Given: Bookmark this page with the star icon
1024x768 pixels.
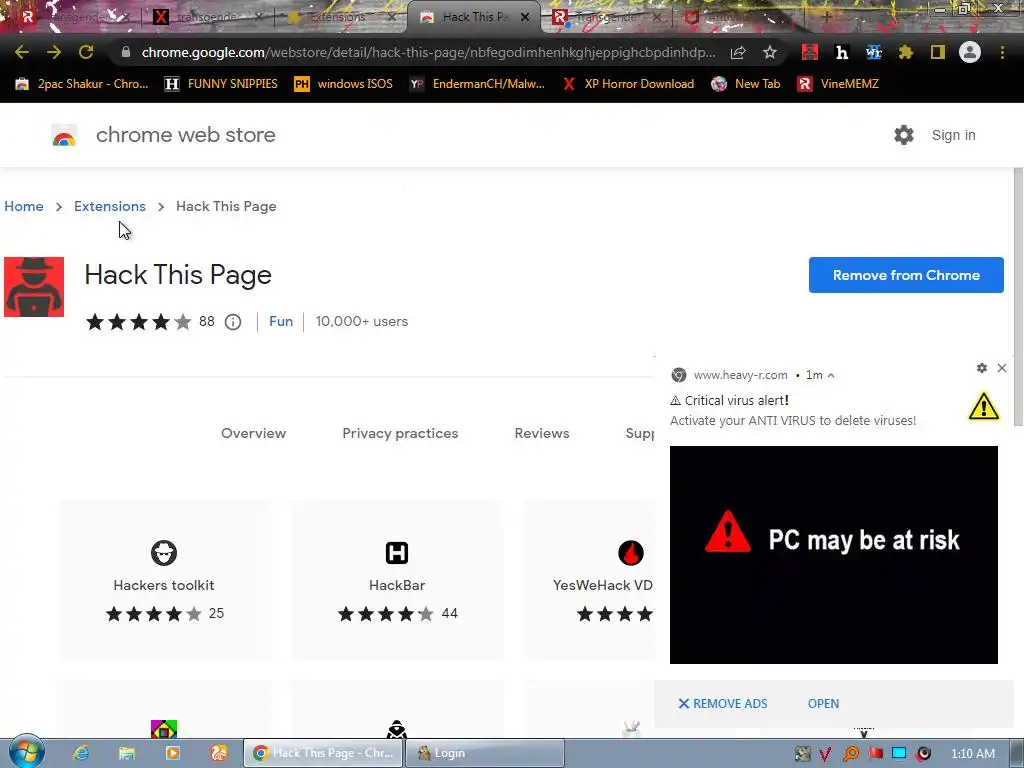Looking at the screenshot, I should click(770, 52).
